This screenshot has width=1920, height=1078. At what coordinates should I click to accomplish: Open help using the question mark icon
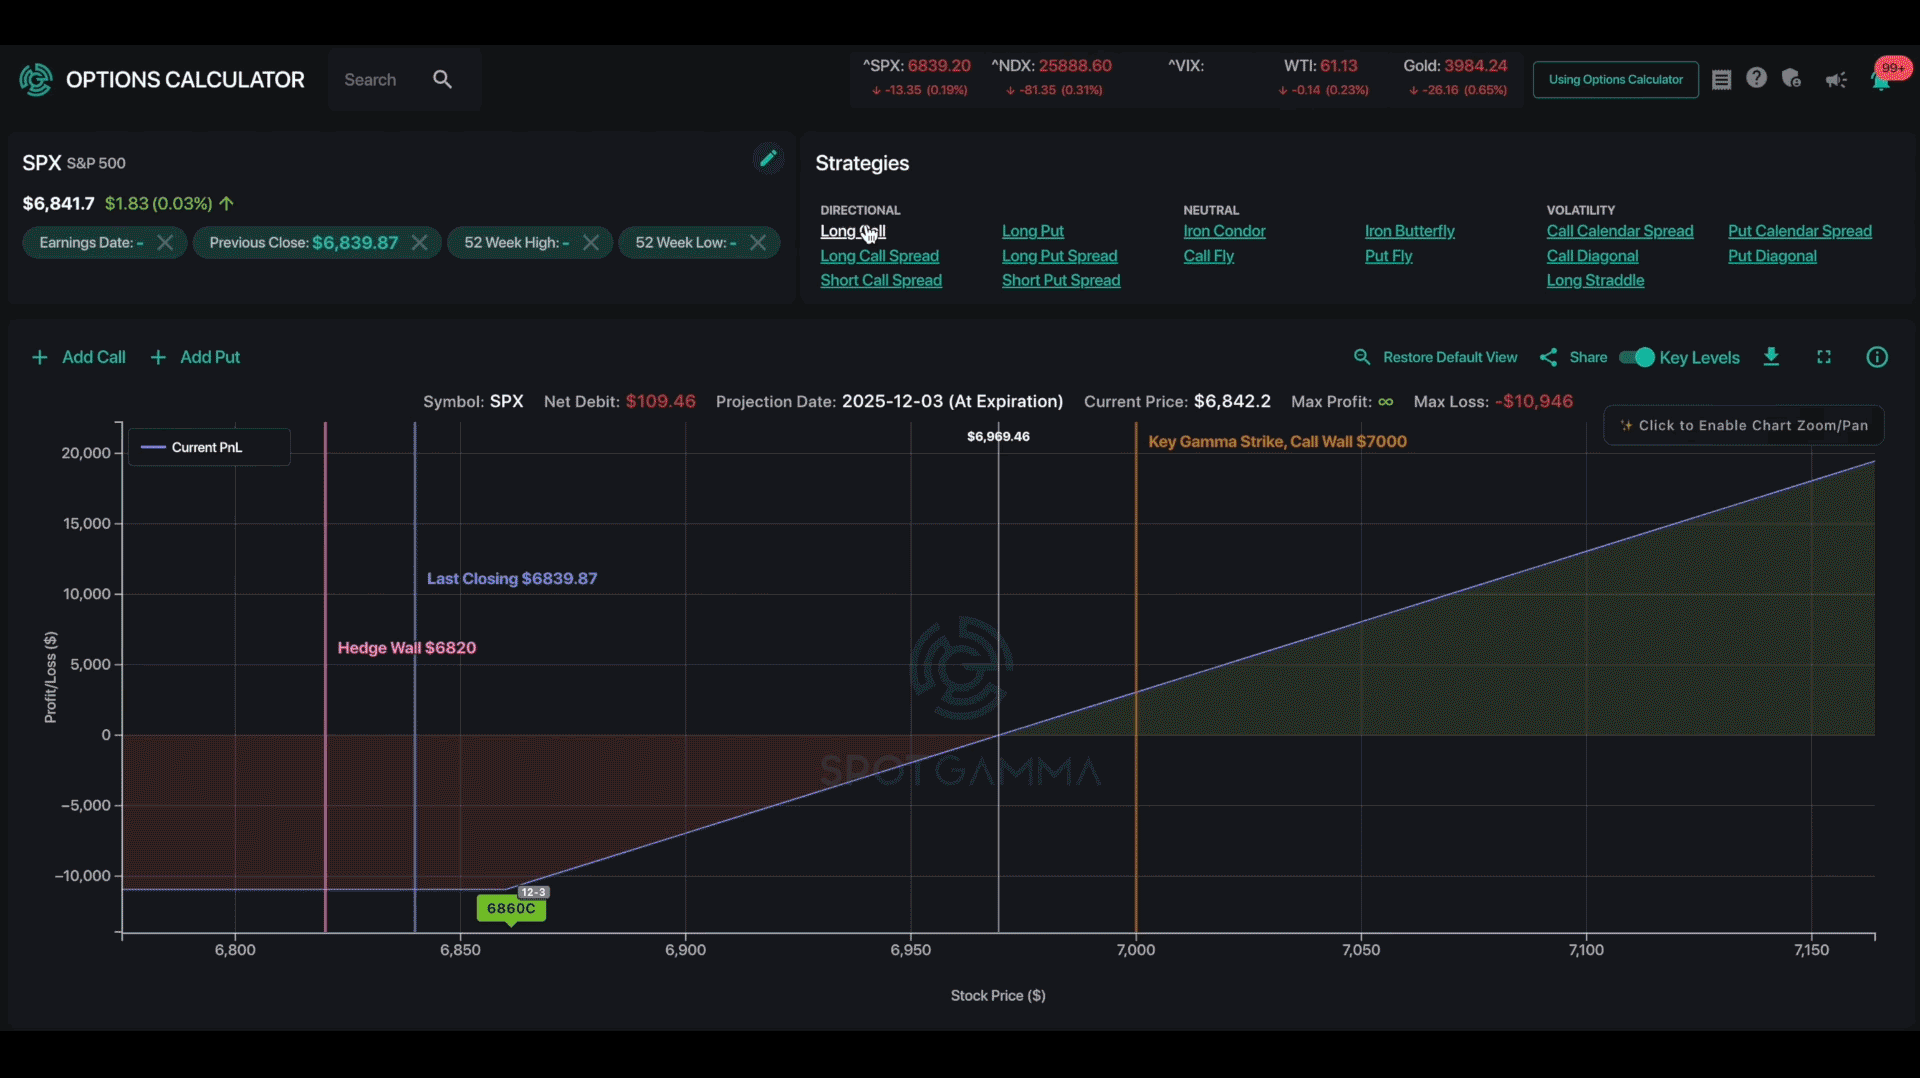click(x=1757, y=78)
